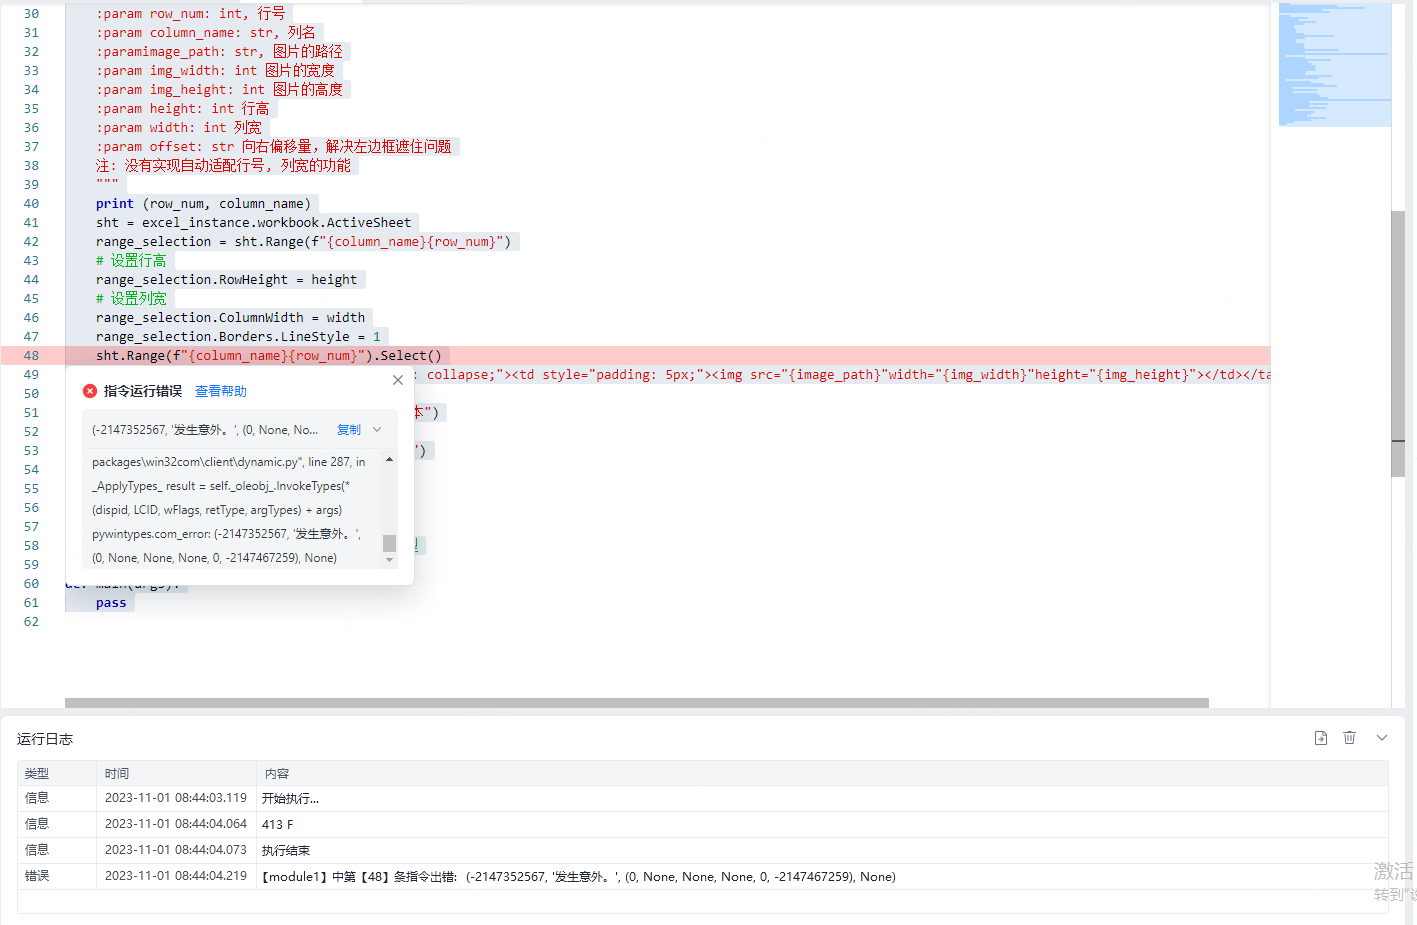Click the 错误 type cell in the log

[x=37, y=876]
